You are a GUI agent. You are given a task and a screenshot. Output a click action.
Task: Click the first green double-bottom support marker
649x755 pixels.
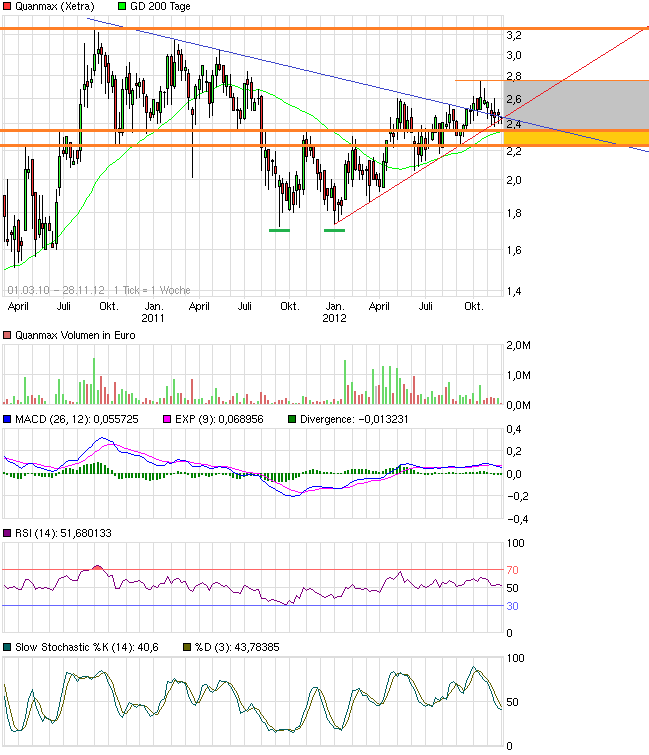click(279, 230)
